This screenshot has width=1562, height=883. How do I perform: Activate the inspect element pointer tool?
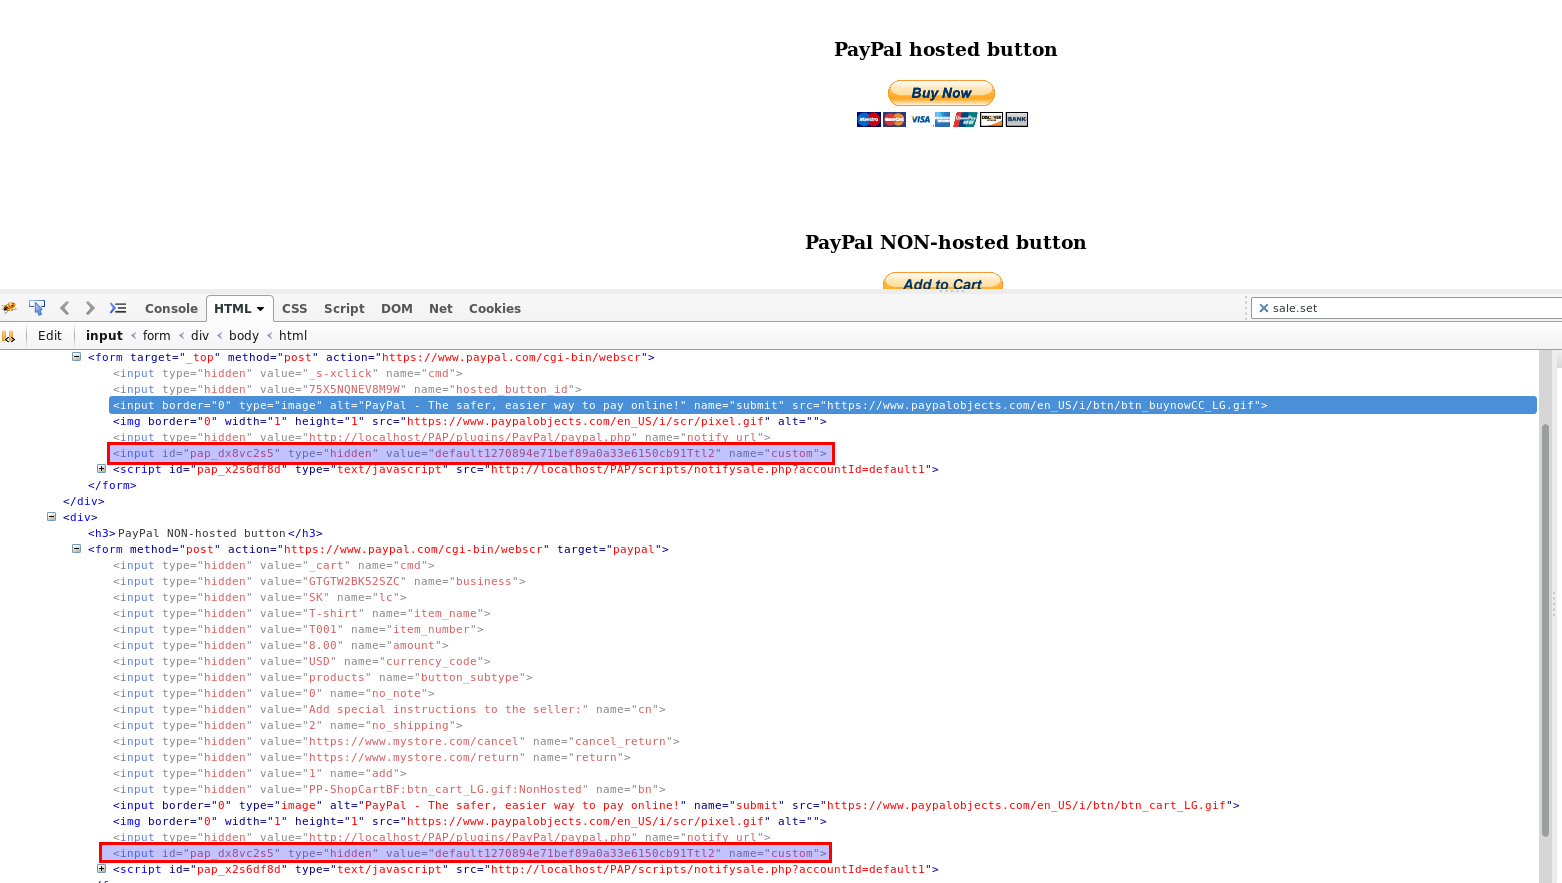(x=37, y=308)
